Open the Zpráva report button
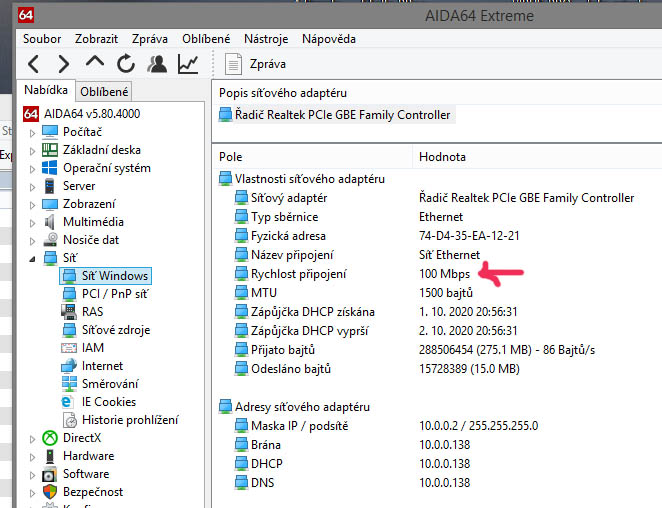This screenshot has width=662, height=508. click(x=255, y=64)
